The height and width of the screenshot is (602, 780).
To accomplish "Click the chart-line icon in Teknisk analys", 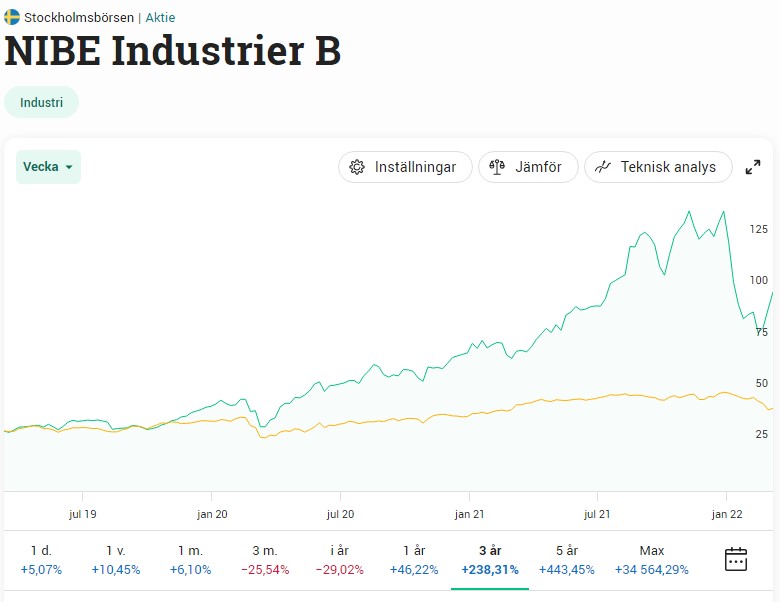I will pyautogui.click(x=603, y=167).
